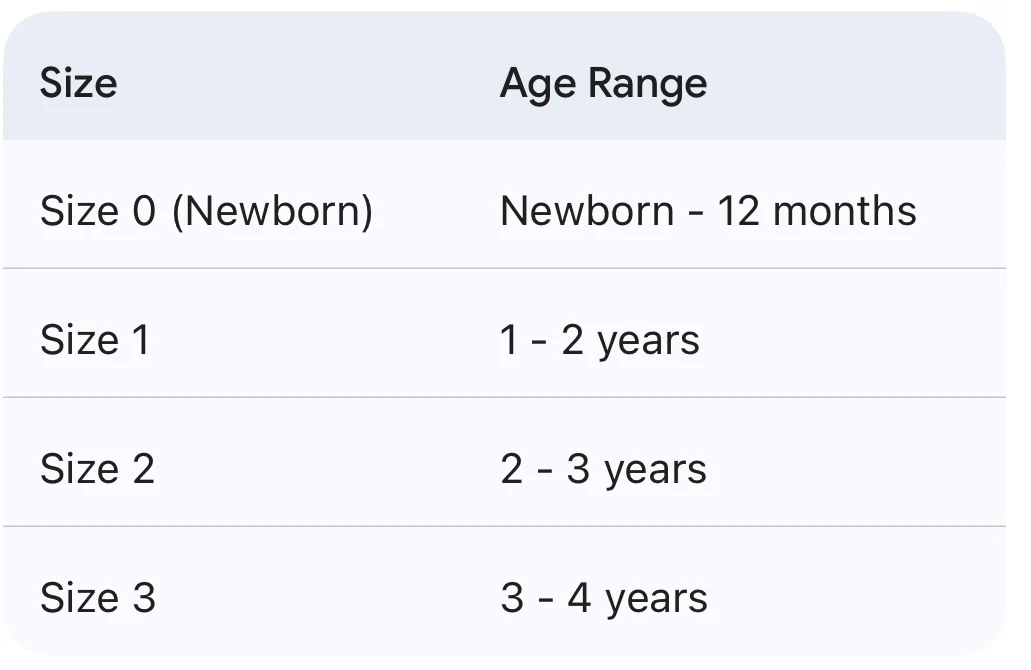Select the Size 0 (Newborn) cell

[x=206, y=212]
